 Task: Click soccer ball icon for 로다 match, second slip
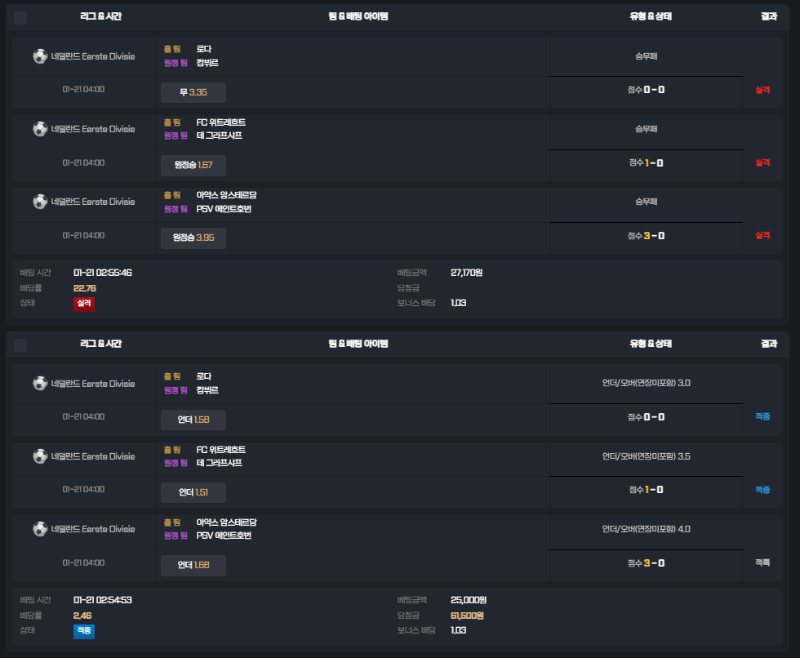[40, 383]
